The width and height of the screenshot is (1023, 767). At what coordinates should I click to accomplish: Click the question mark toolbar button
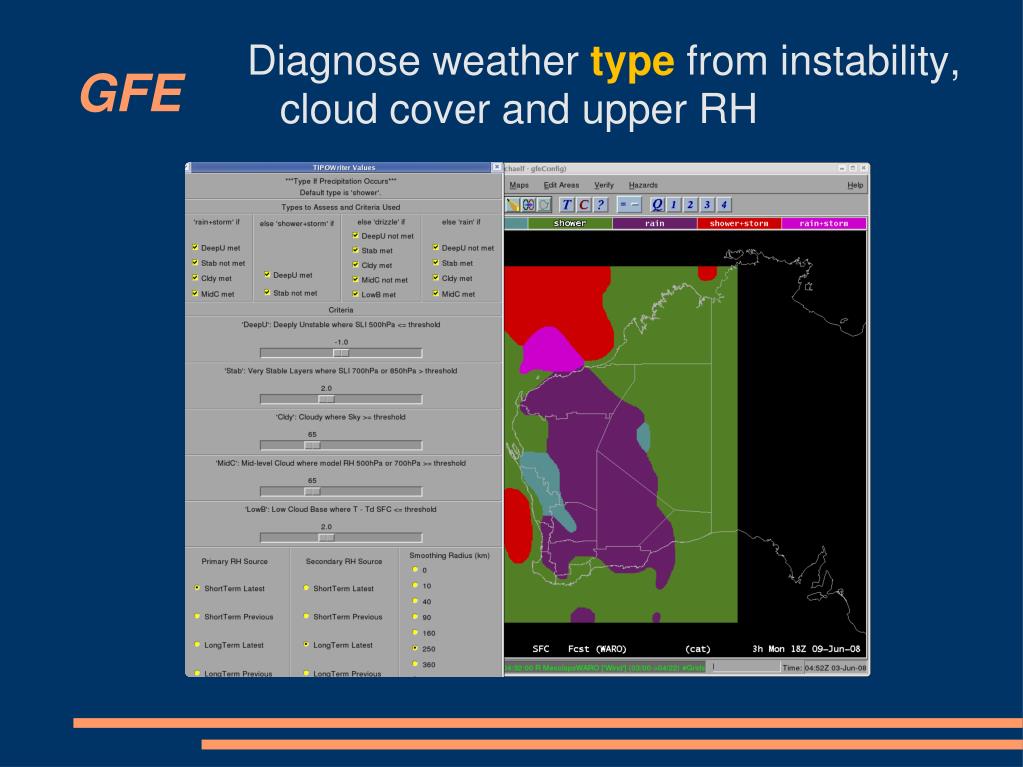click(x=600, y=205)
